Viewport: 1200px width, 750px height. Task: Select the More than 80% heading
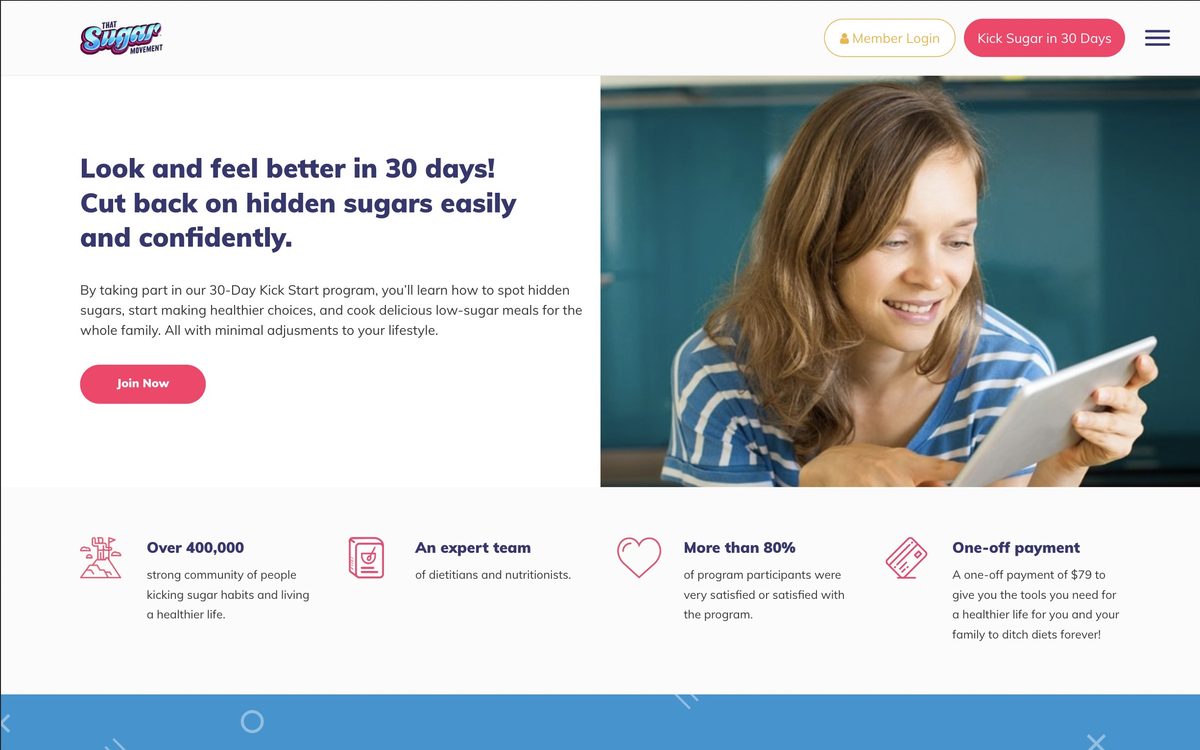point(740,547)
